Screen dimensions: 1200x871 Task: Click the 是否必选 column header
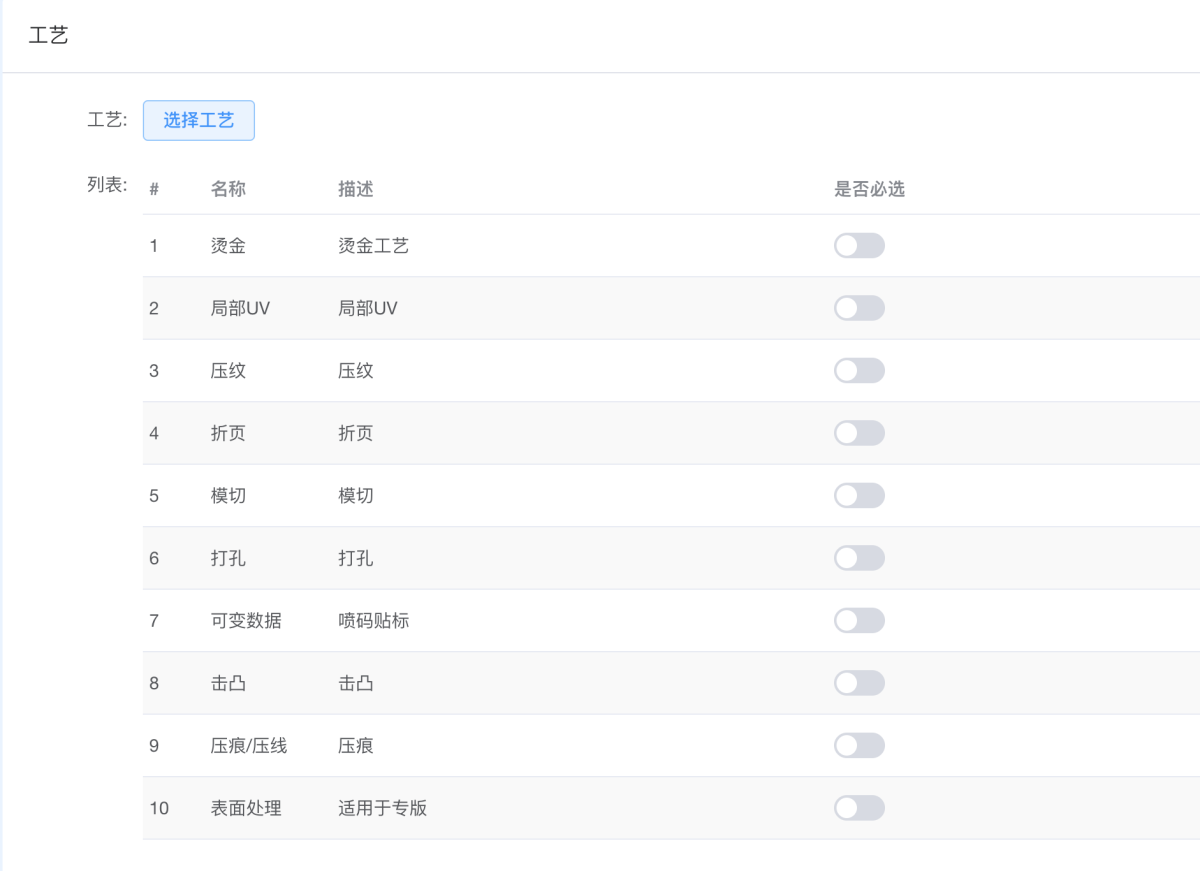click(869, 189)
